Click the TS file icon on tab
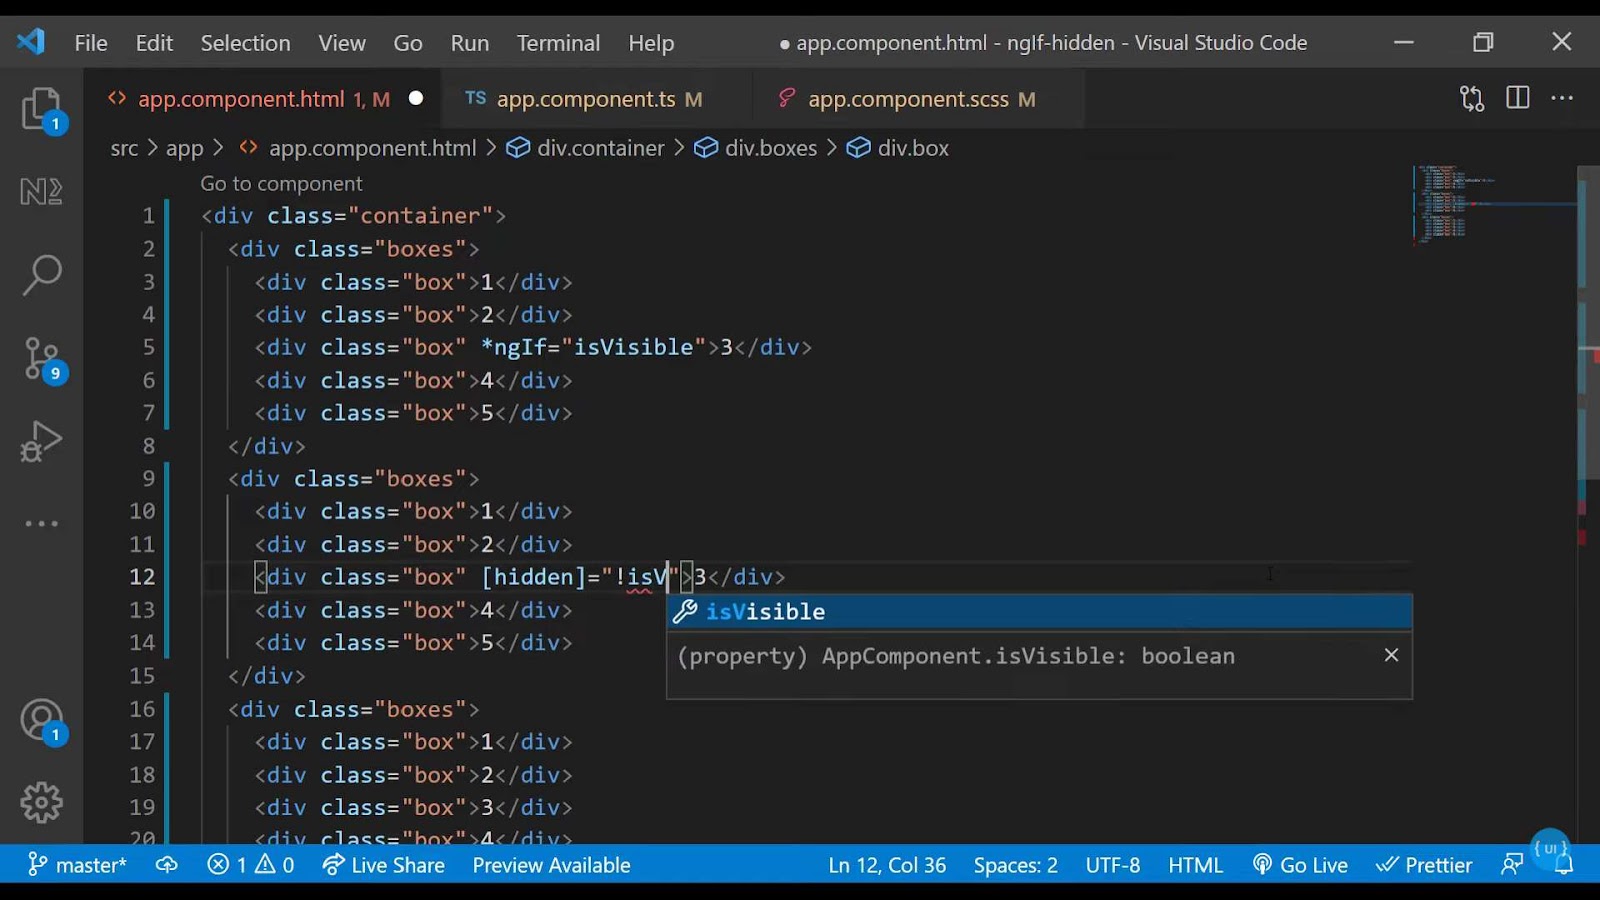Screen dimensions: 1600x900 (476, 98)
